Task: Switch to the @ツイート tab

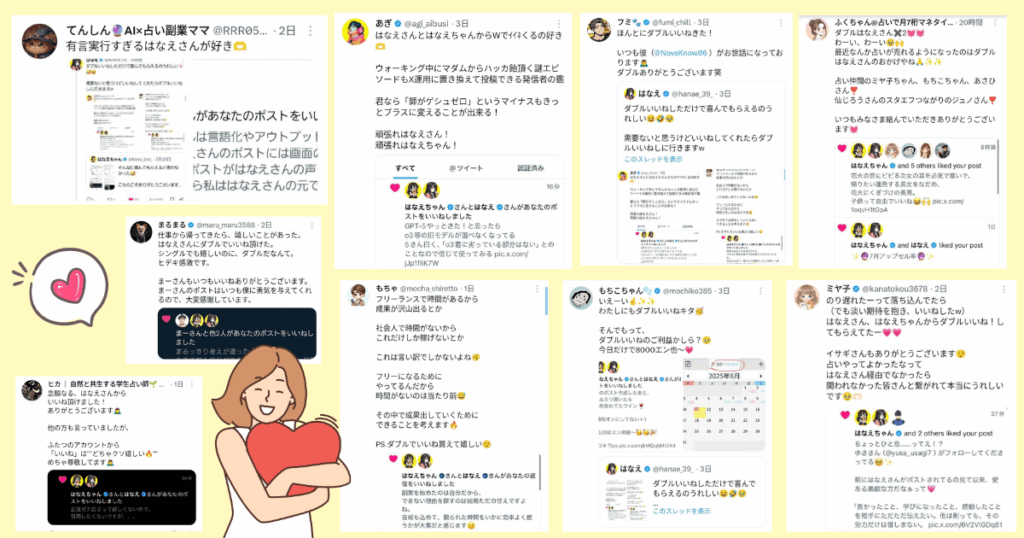Action: tap(466, 168)
